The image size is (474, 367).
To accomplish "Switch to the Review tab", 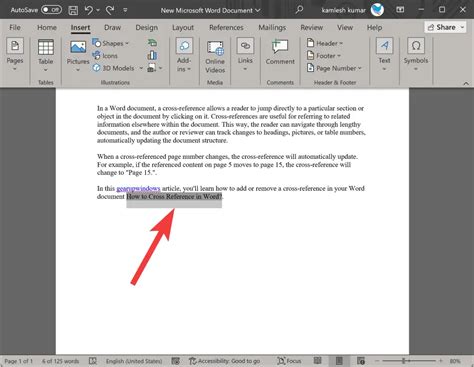I will click(312, 27).
